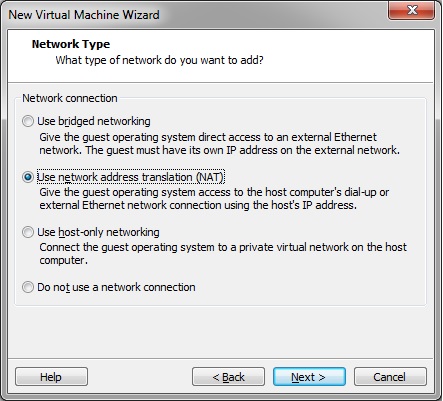Close the wizard with the red X
This screenshot has height=401, width=443.
(412, 10)
